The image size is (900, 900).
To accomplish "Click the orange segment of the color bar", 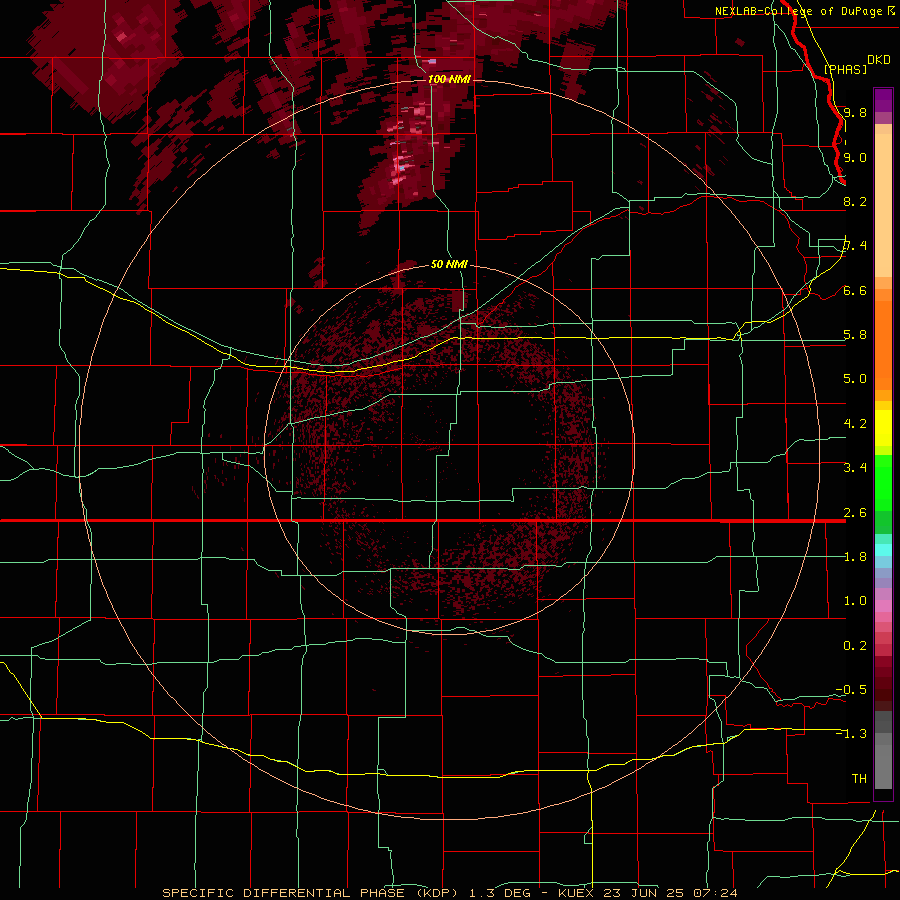I will click(883, 344).
